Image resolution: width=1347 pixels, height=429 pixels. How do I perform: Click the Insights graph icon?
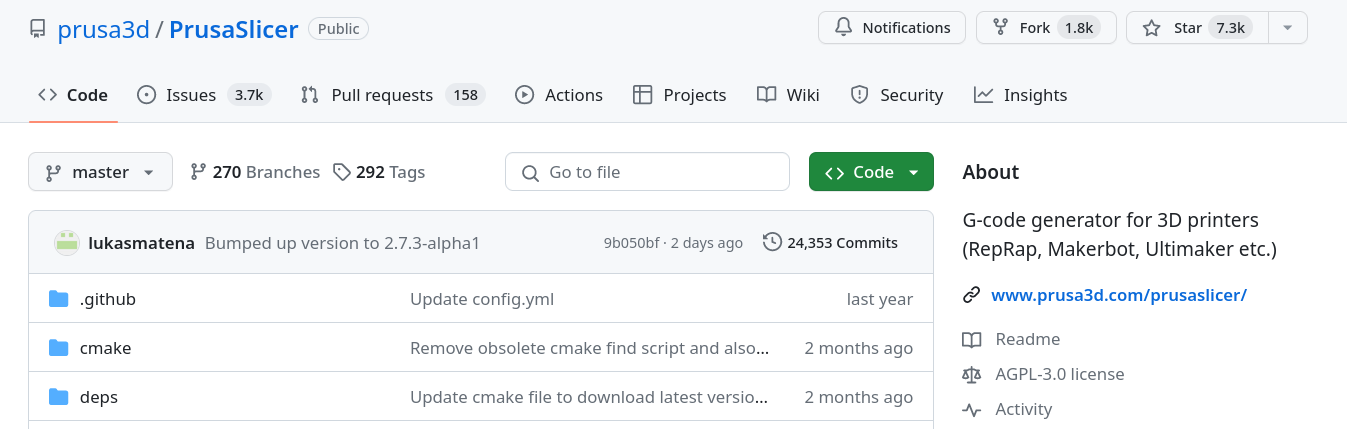[984, 95]
